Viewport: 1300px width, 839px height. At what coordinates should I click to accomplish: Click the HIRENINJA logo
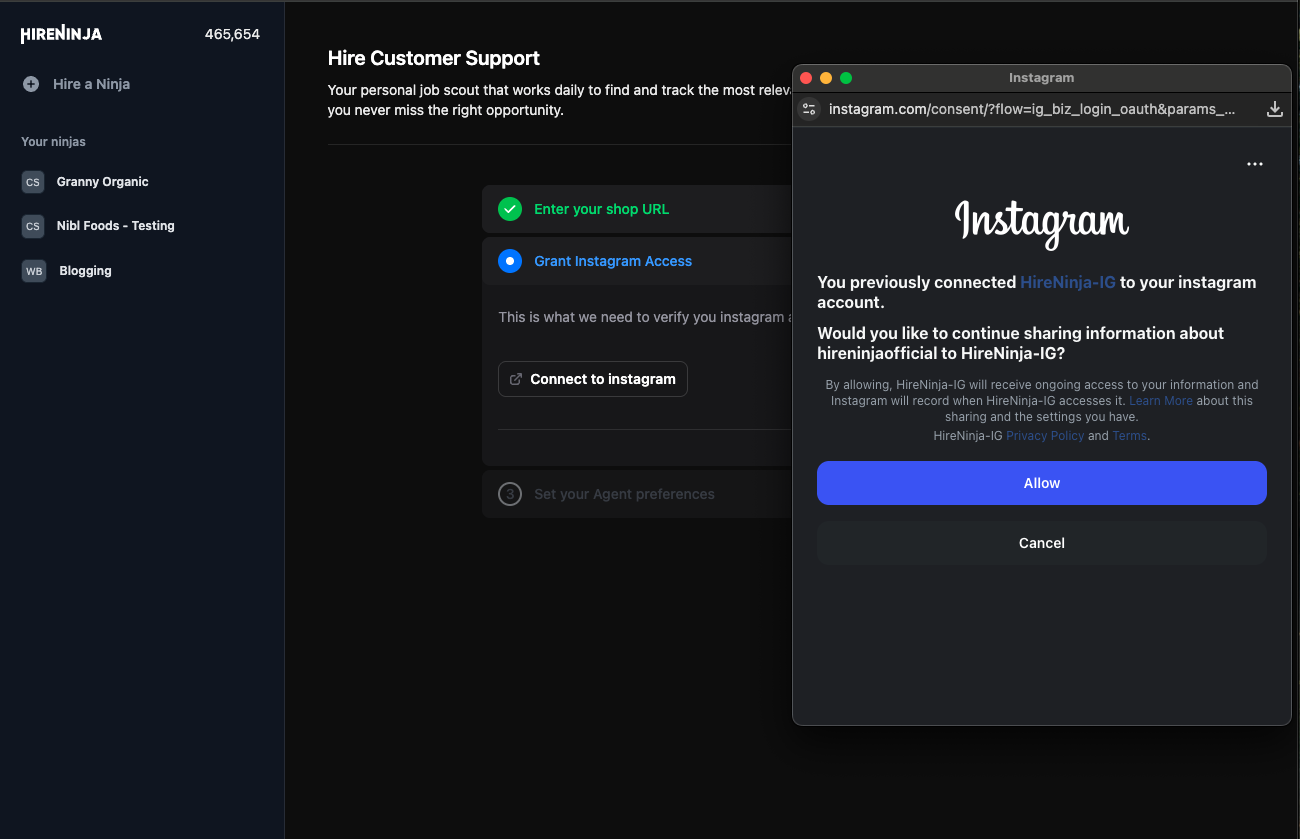tap(60, 33)
